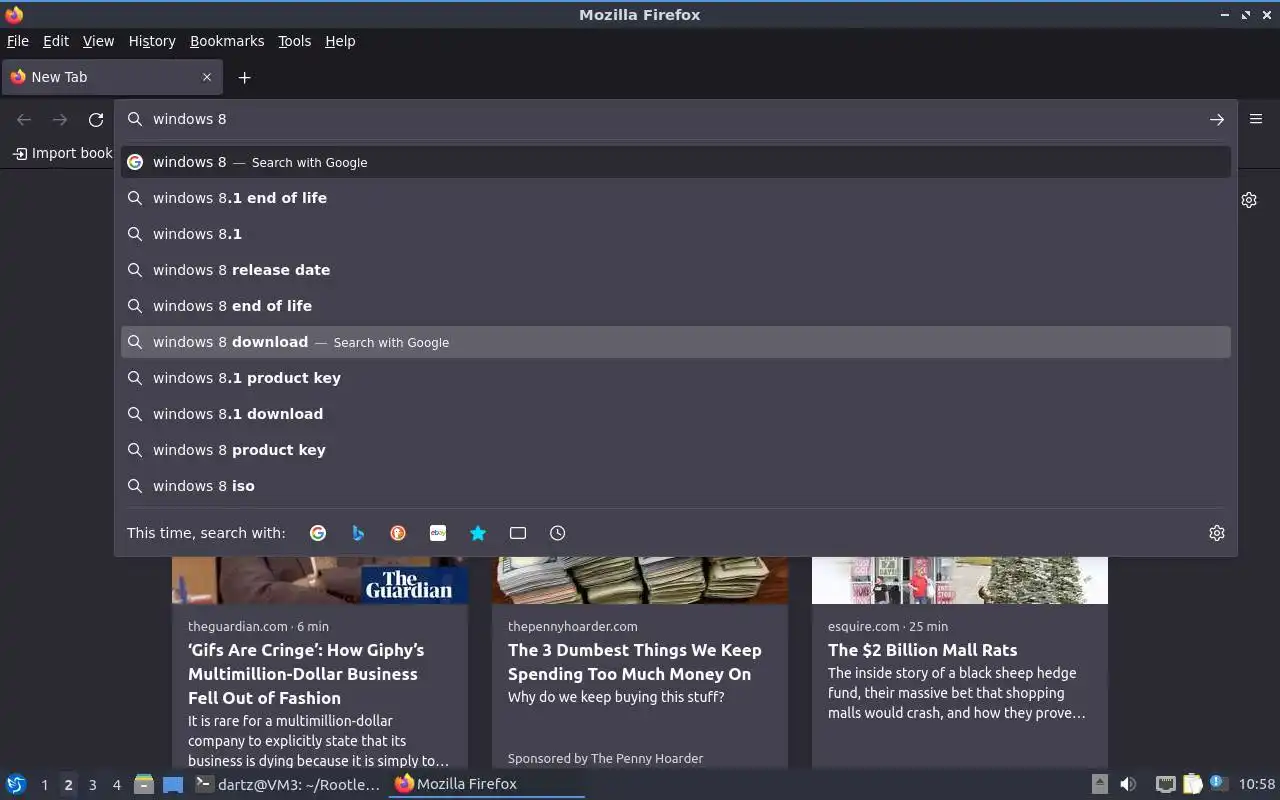Search this time with Google icon
Screen dimensions: 1280x800
tap(318, 533)
